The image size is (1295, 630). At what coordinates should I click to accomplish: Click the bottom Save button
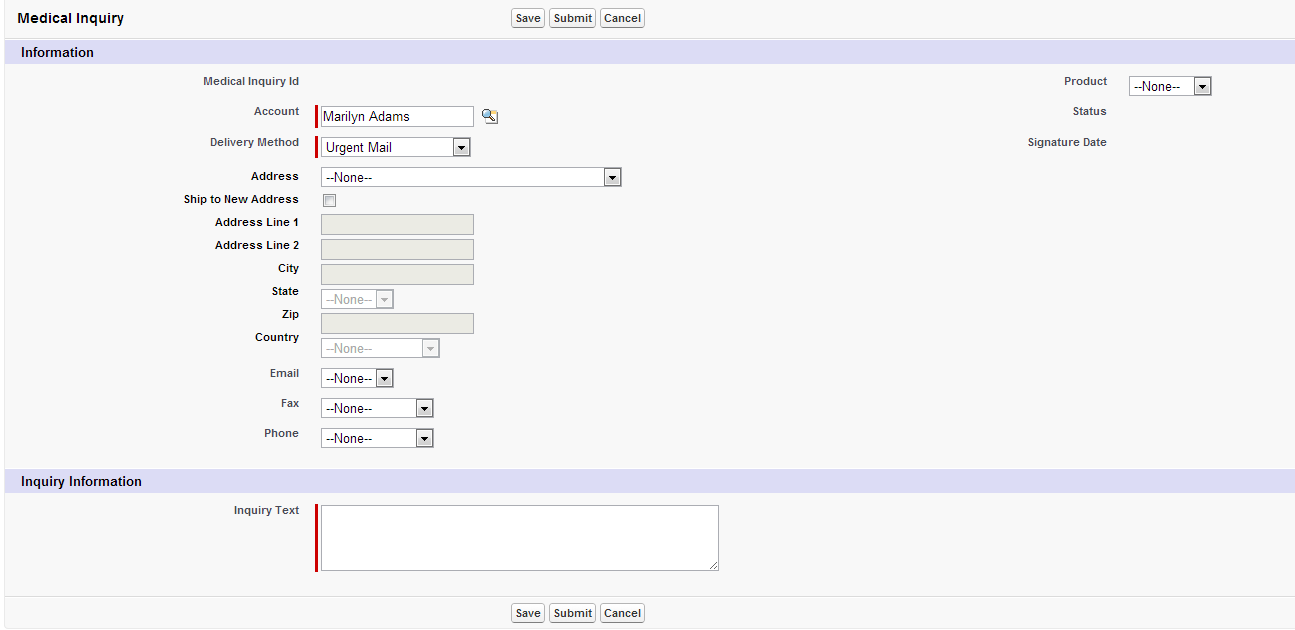(527, 613)
